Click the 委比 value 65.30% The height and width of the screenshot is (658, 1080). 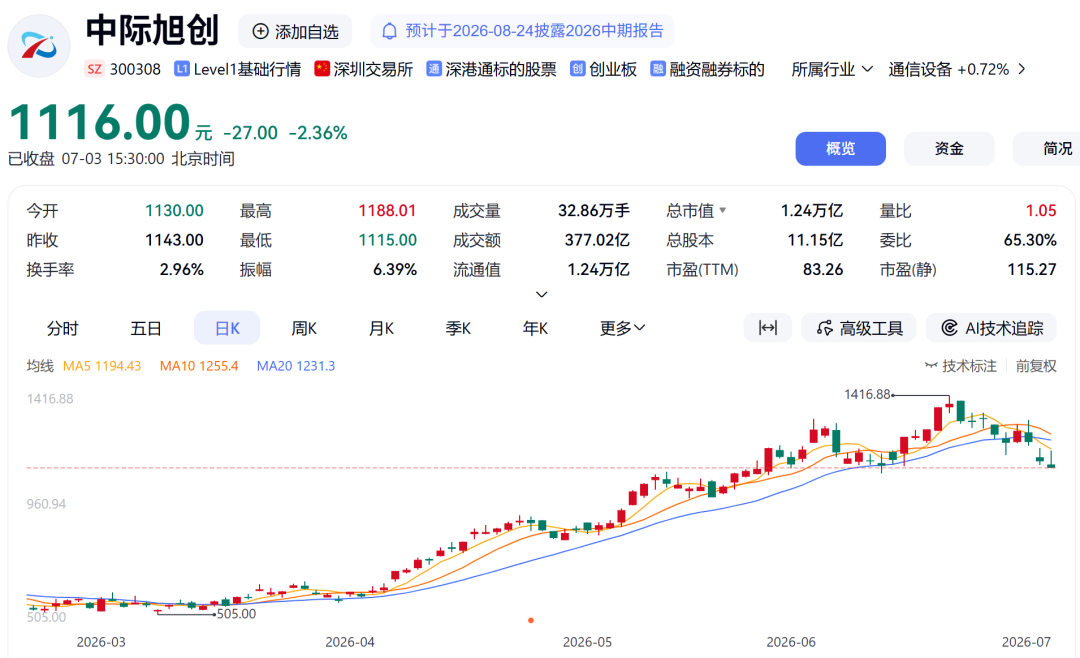pos(1030,240)
